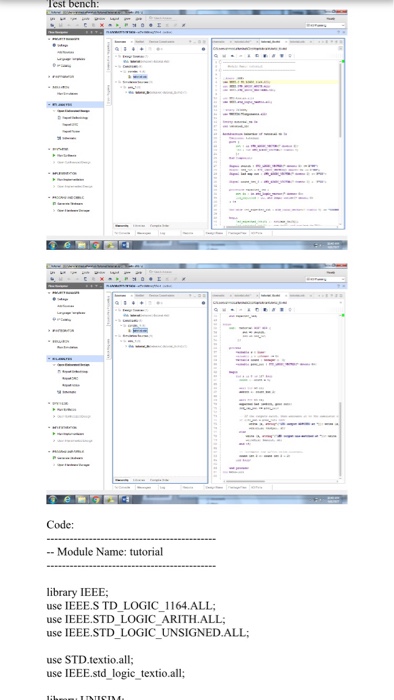Open Messages tab in first screenshot
394x700 pixels.
click(x=144, y=233)
